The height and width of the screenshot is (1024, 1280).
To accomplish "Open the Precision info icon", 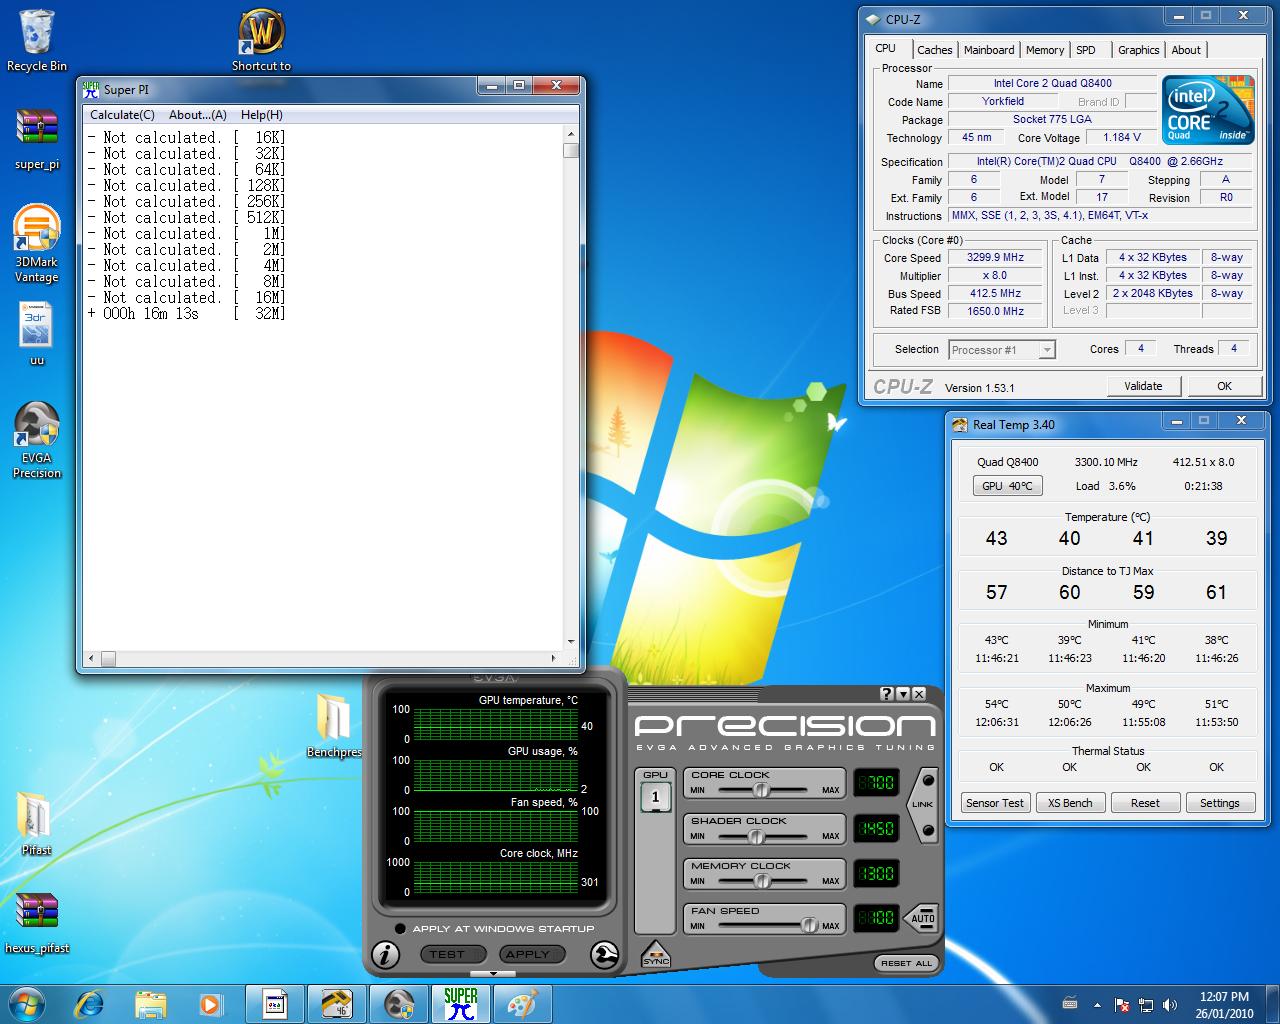I will tap(386, 954).
